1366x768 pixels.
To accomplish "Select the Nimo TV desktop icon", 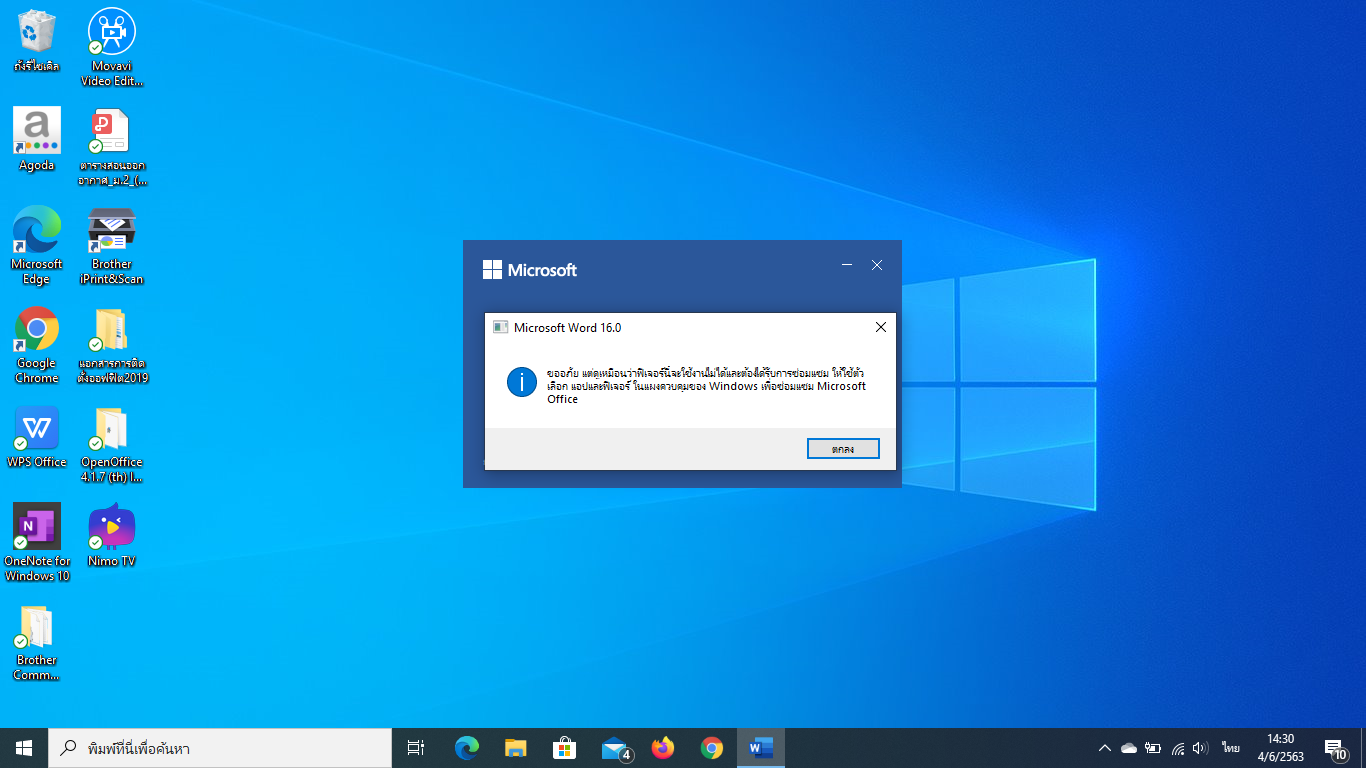I will [x=112, y=535].
